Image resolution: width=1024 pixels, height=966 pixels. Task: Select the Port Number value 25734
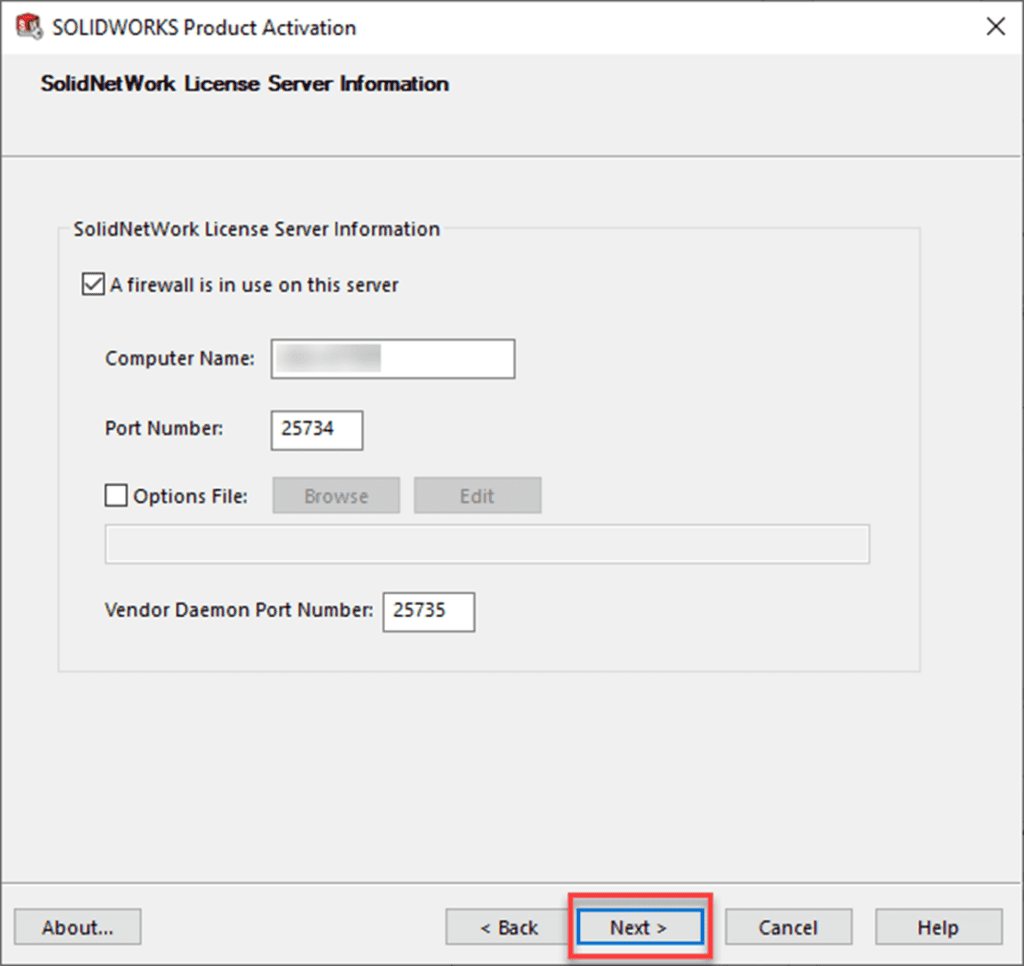[x=316, y=430]
